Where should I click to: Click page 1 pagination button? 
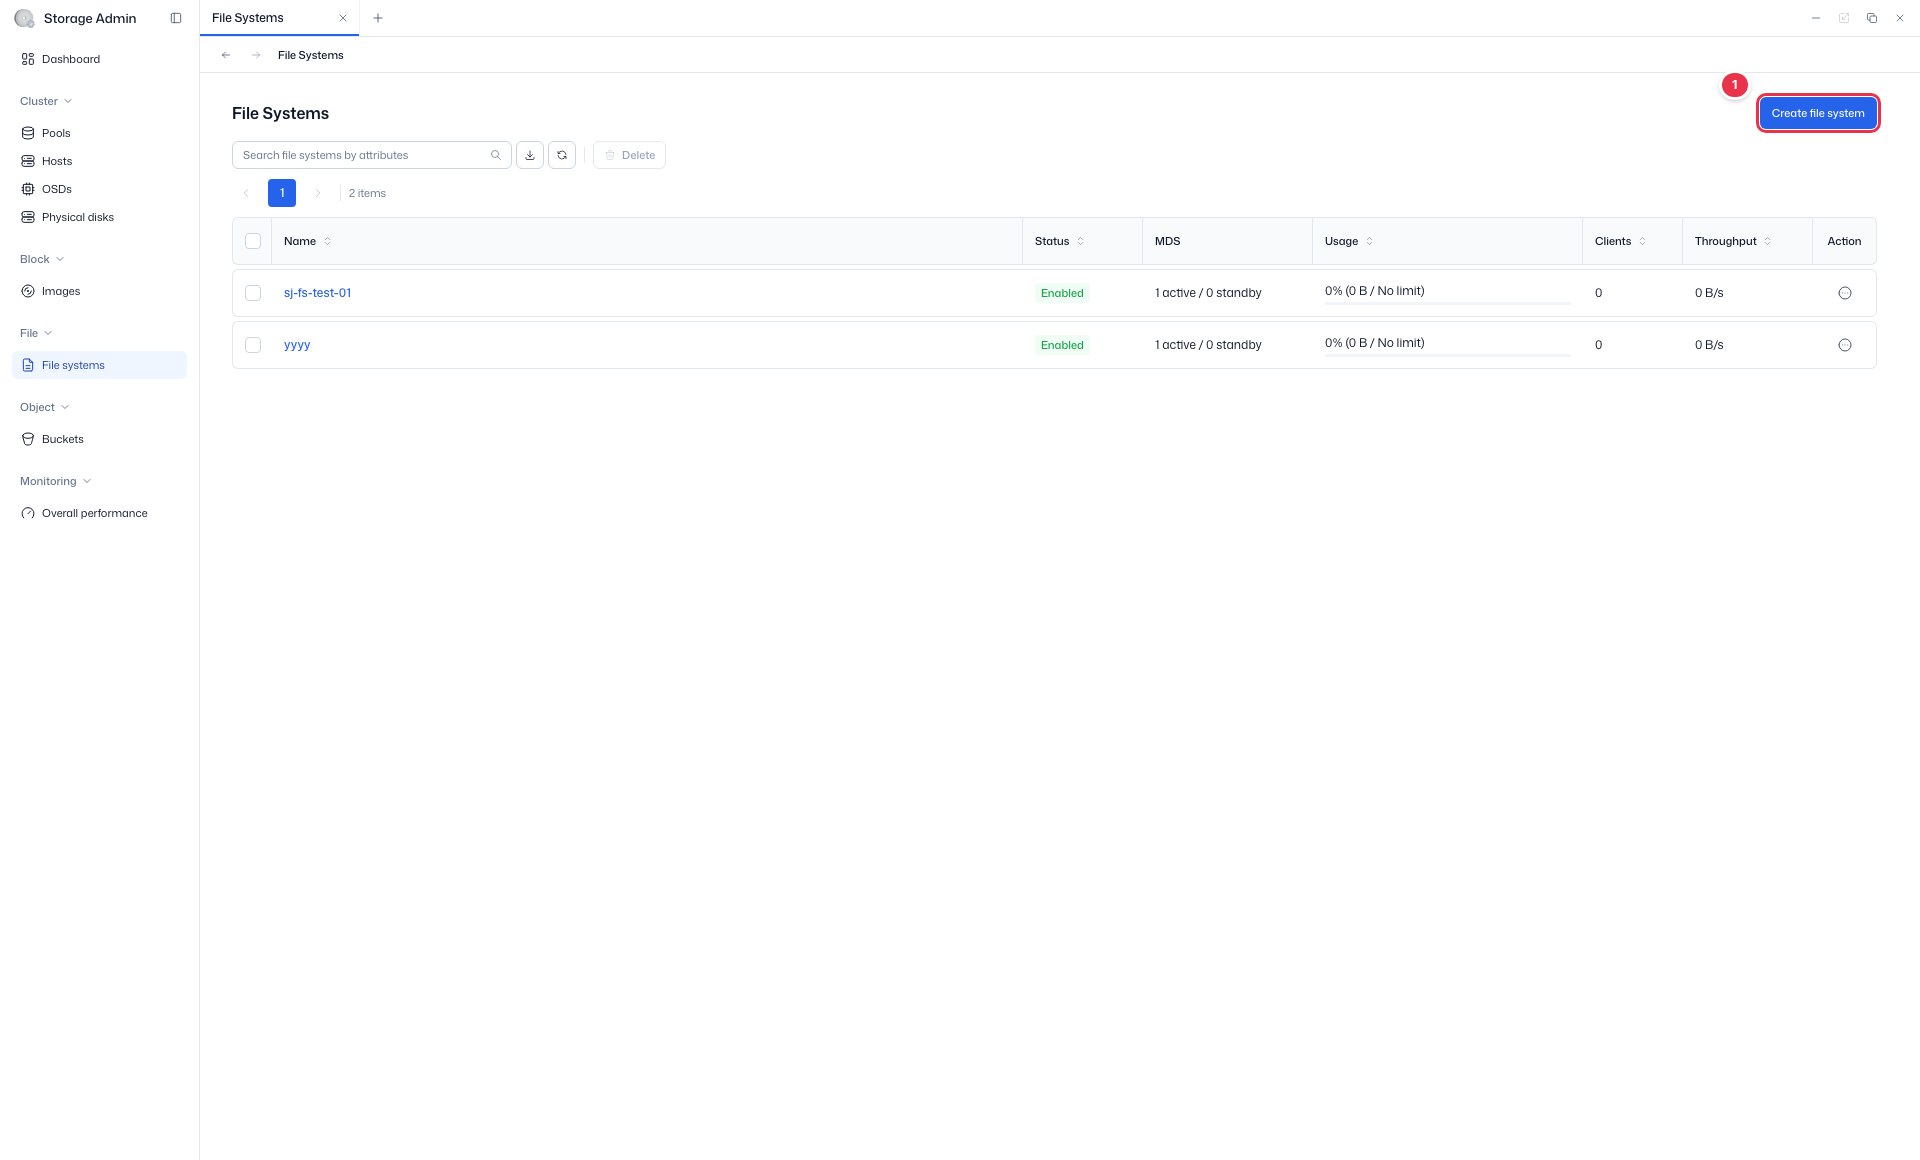[282, 193]
